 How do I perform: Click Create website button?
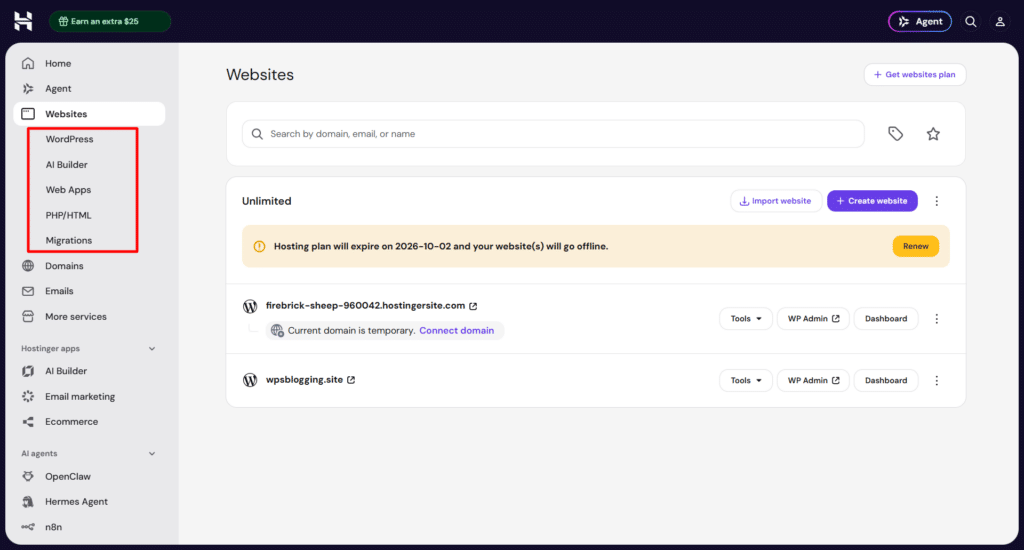[872, 201]
